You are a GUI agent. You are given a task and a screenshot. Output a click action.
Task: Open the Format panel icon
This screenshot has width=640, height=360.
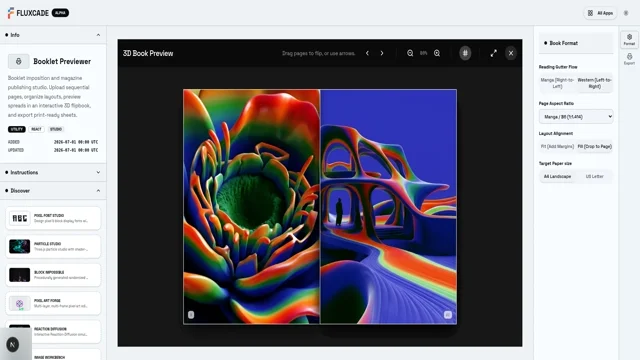pyautogui.click(x=629, y=39)
